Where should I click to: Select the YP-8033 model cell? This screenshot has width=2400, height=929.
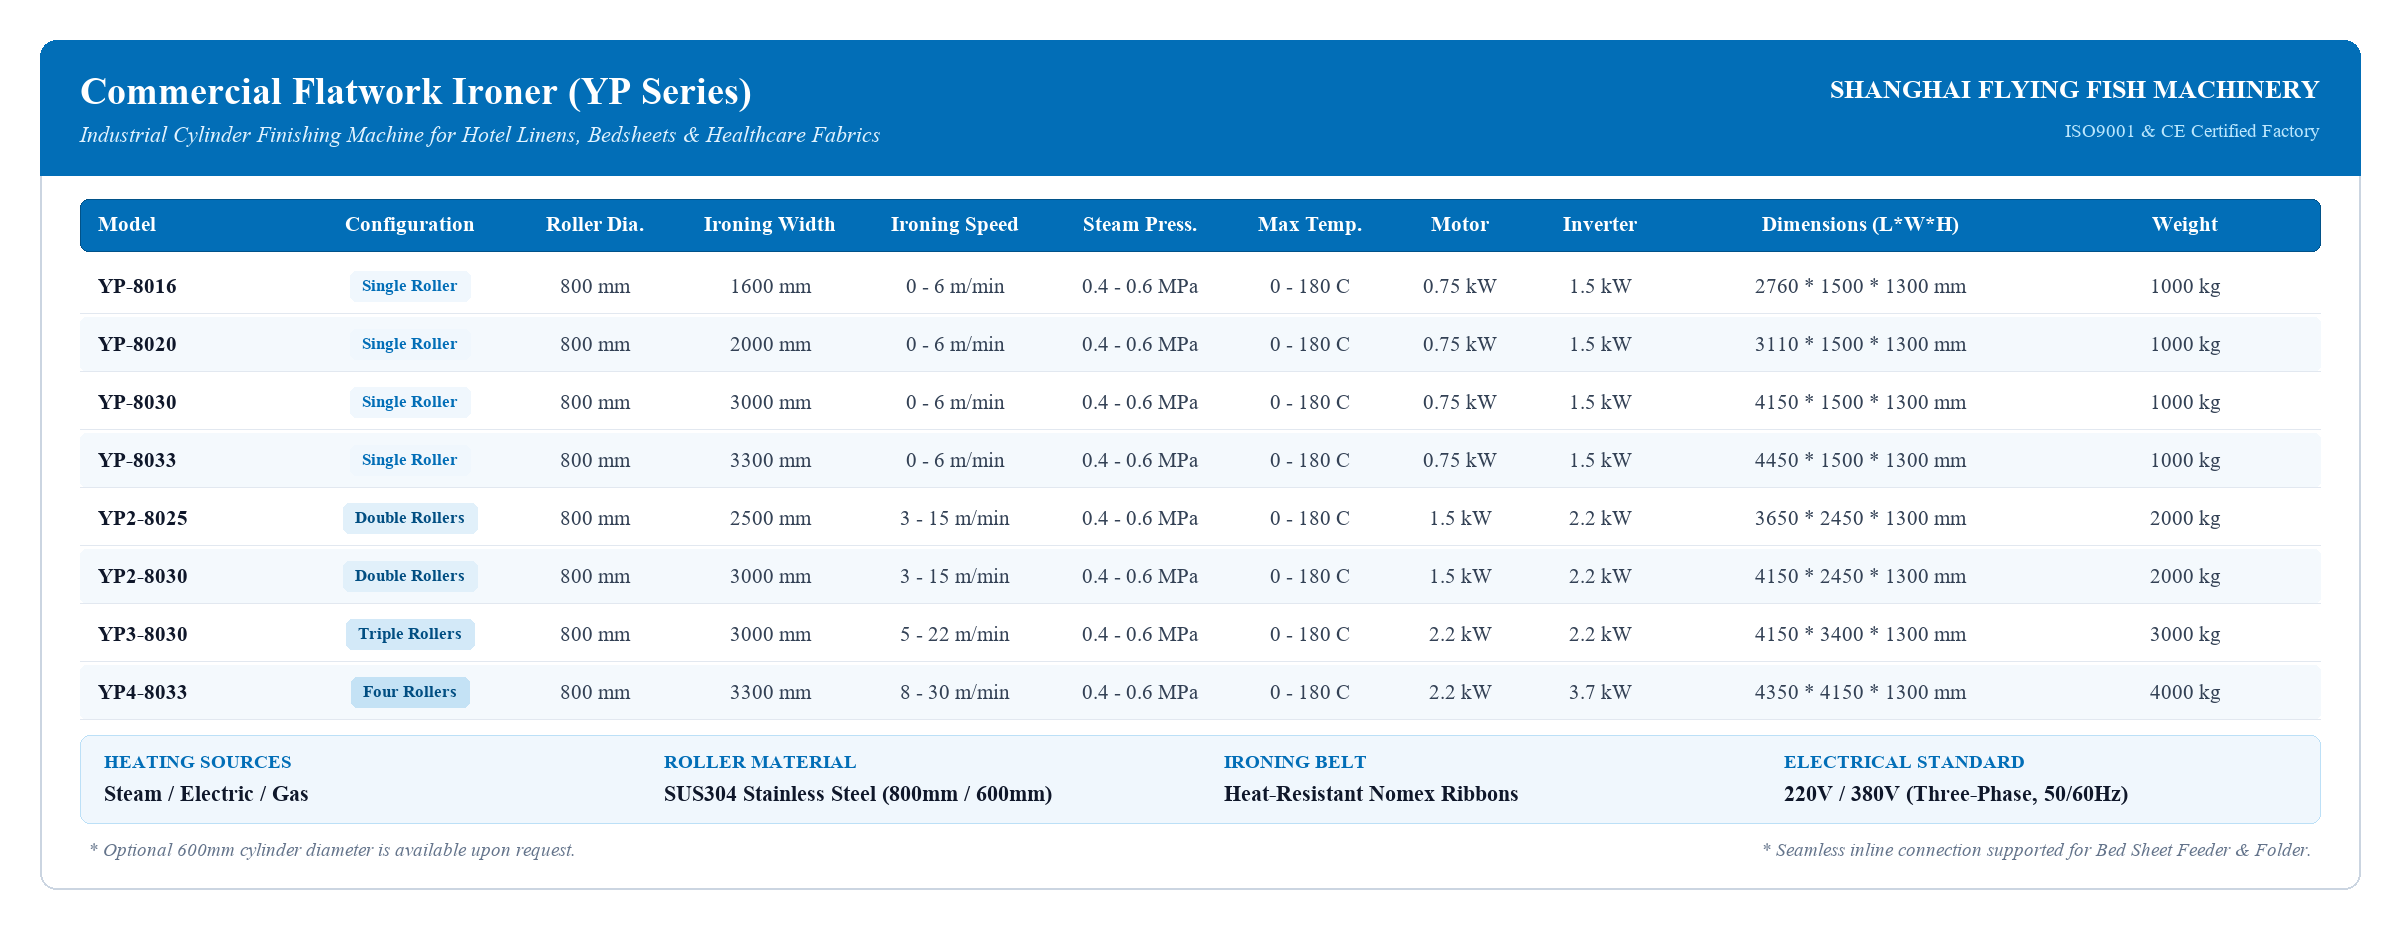[x=137, y=460]
